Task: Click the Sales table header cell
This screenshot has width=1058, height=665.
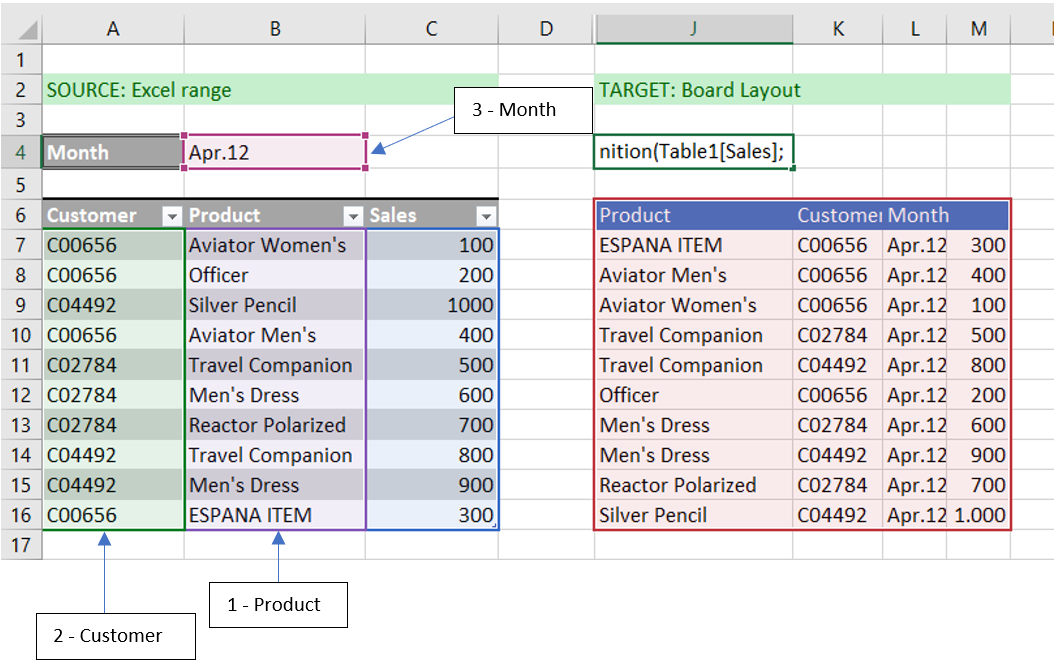Action: click(x=432, y=216)
